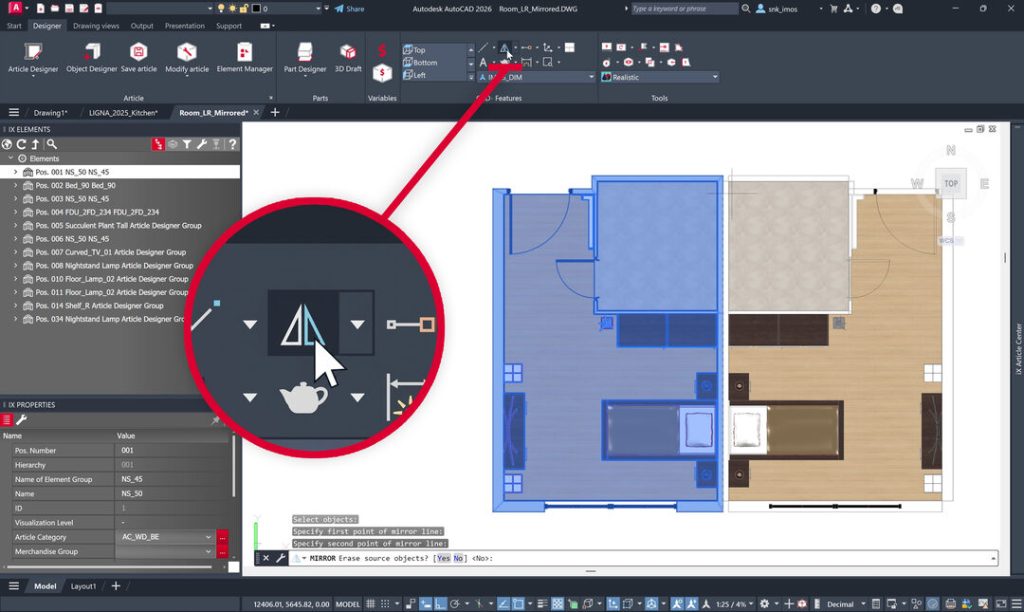This screenshot has width=1024, height=612.
Task: Click the help question mark in iX Elements
Action: [232, 144]
